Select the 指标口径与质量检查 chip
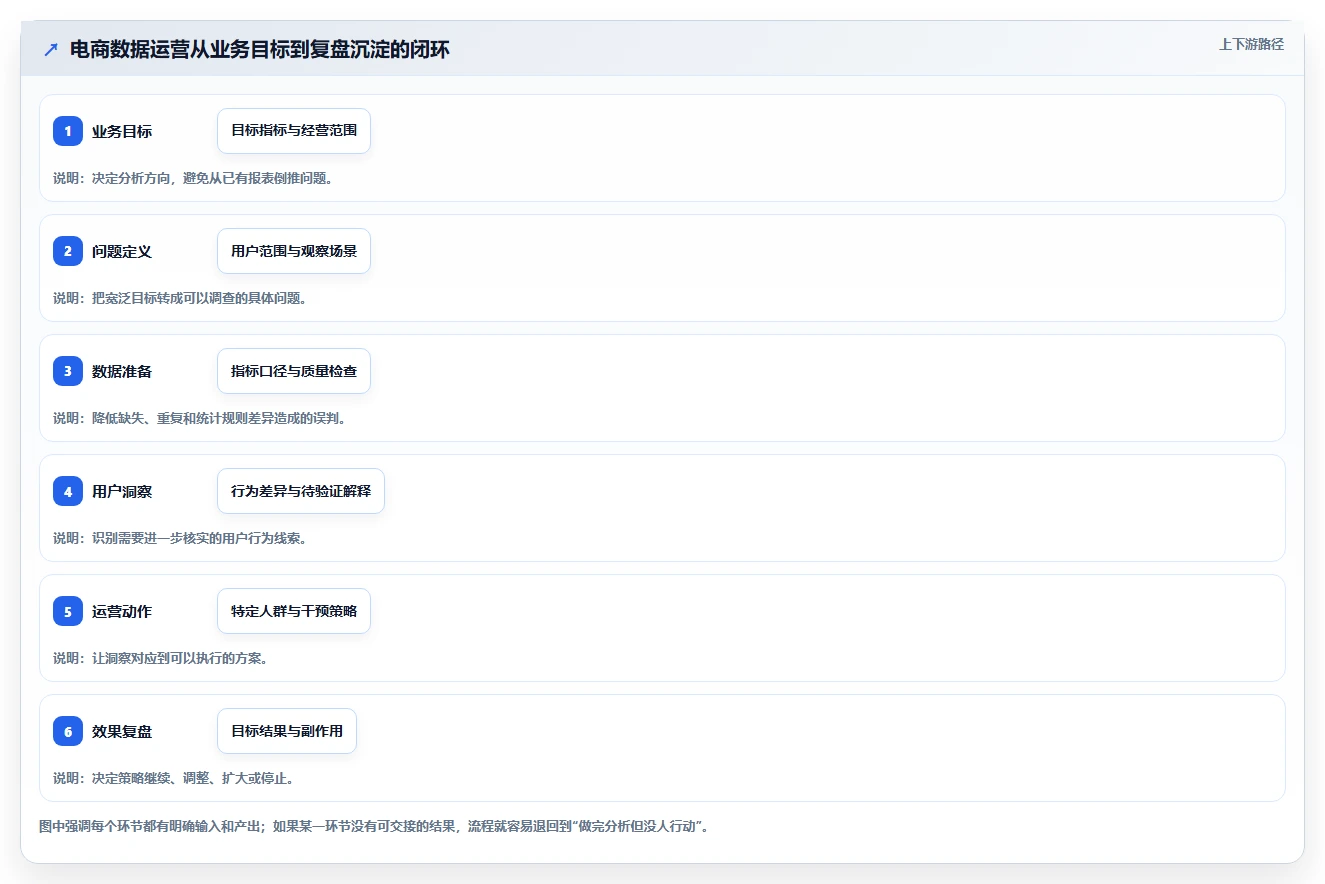 (x=294, y=371)
